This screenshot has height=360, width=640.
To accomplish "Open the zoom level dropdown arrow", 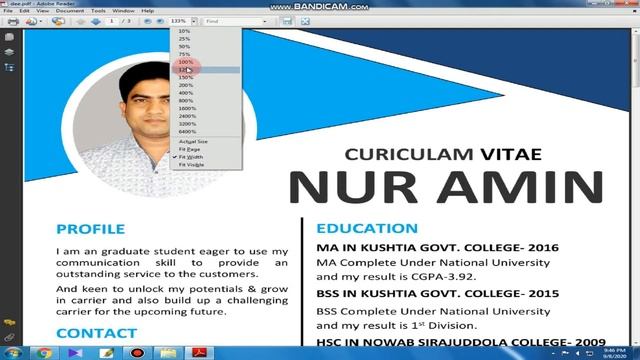I will pyautogui.click(x=194, y=21).
